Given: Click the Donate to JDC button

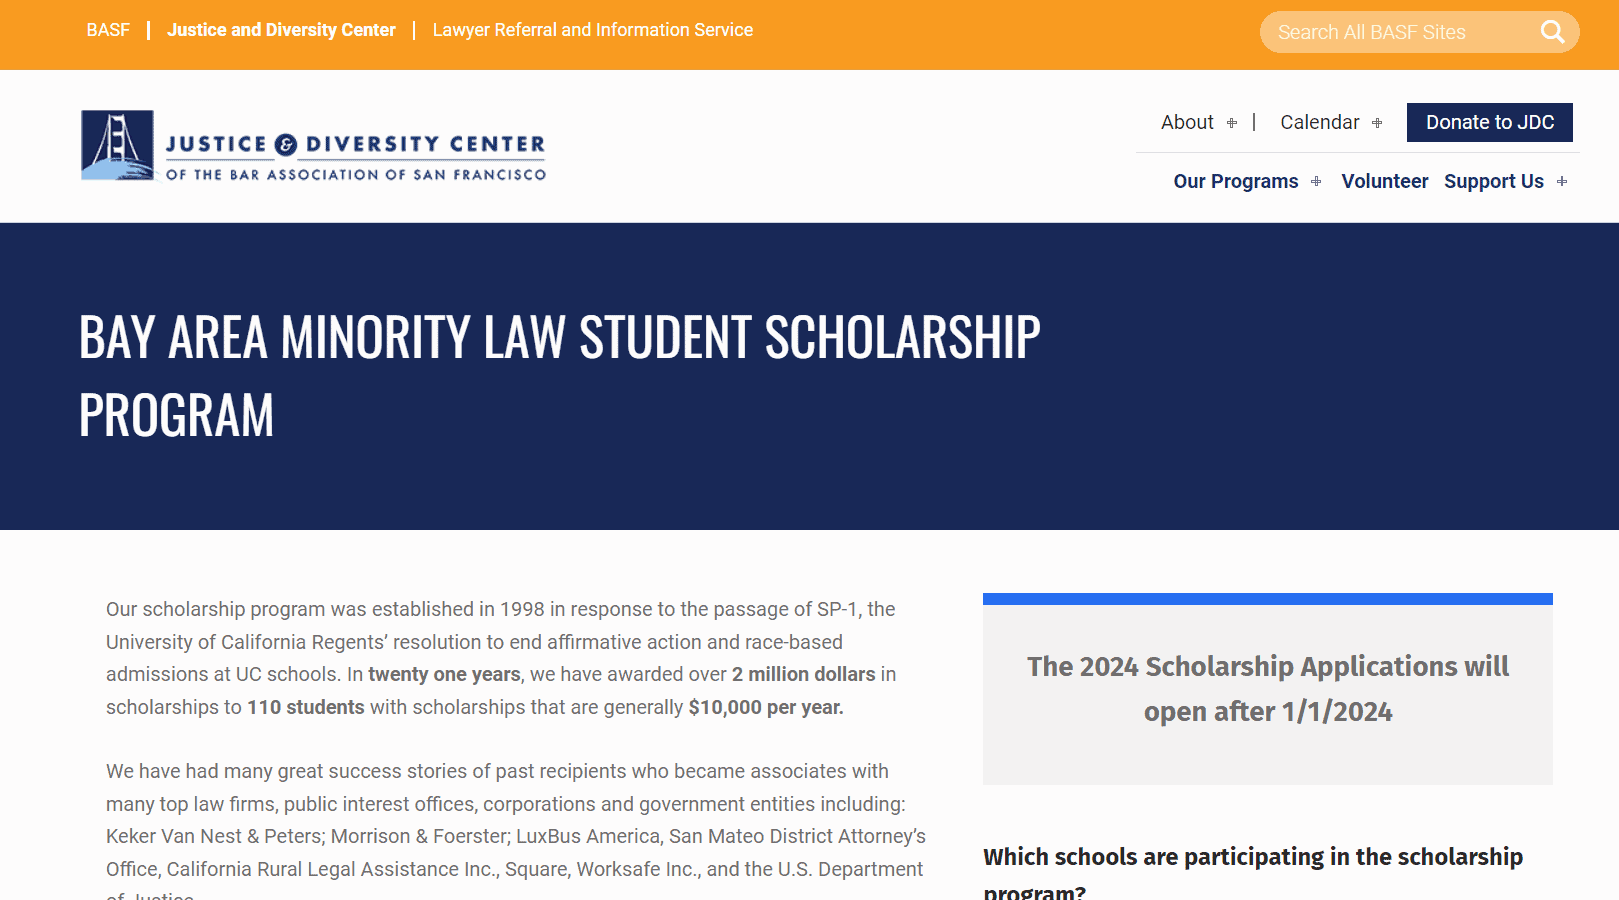Looking at the screenshot, I should (x=1489, y=122).
